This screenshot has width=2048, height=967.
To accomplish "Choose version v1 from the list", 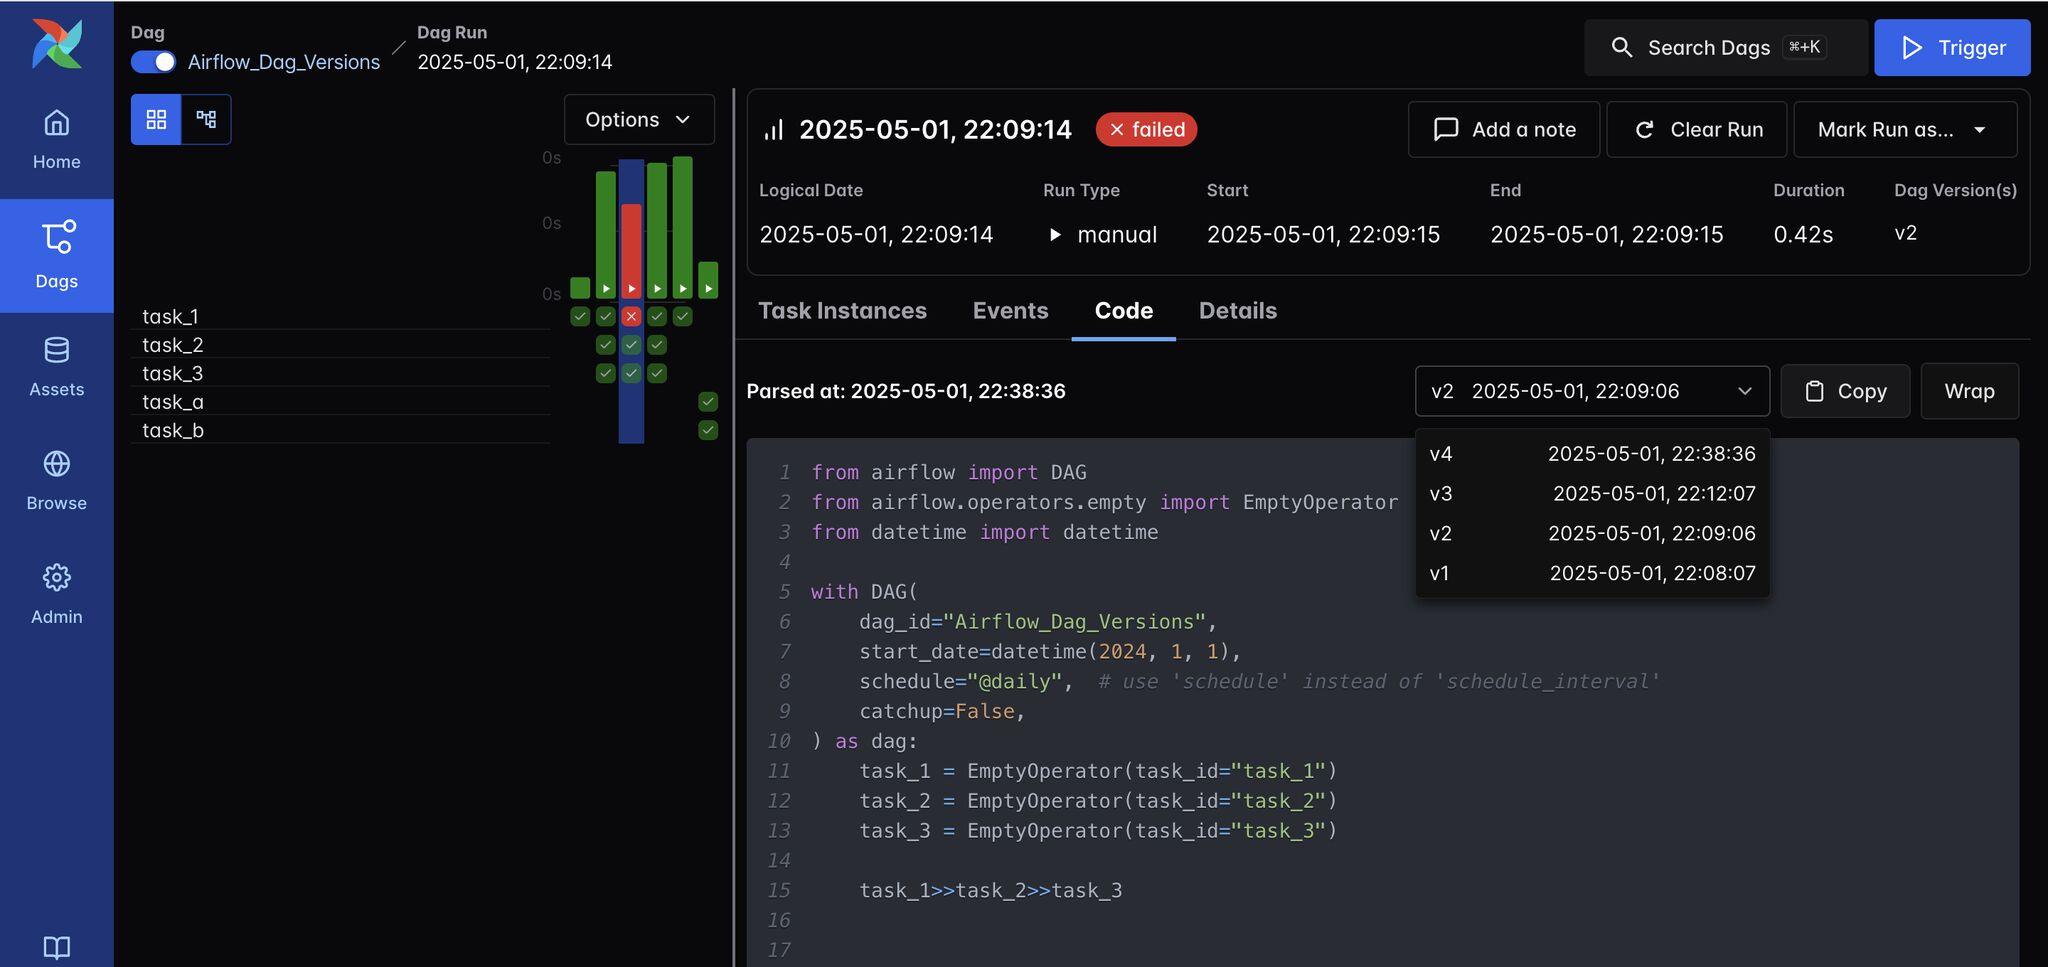I will (x=1592, y=574).
